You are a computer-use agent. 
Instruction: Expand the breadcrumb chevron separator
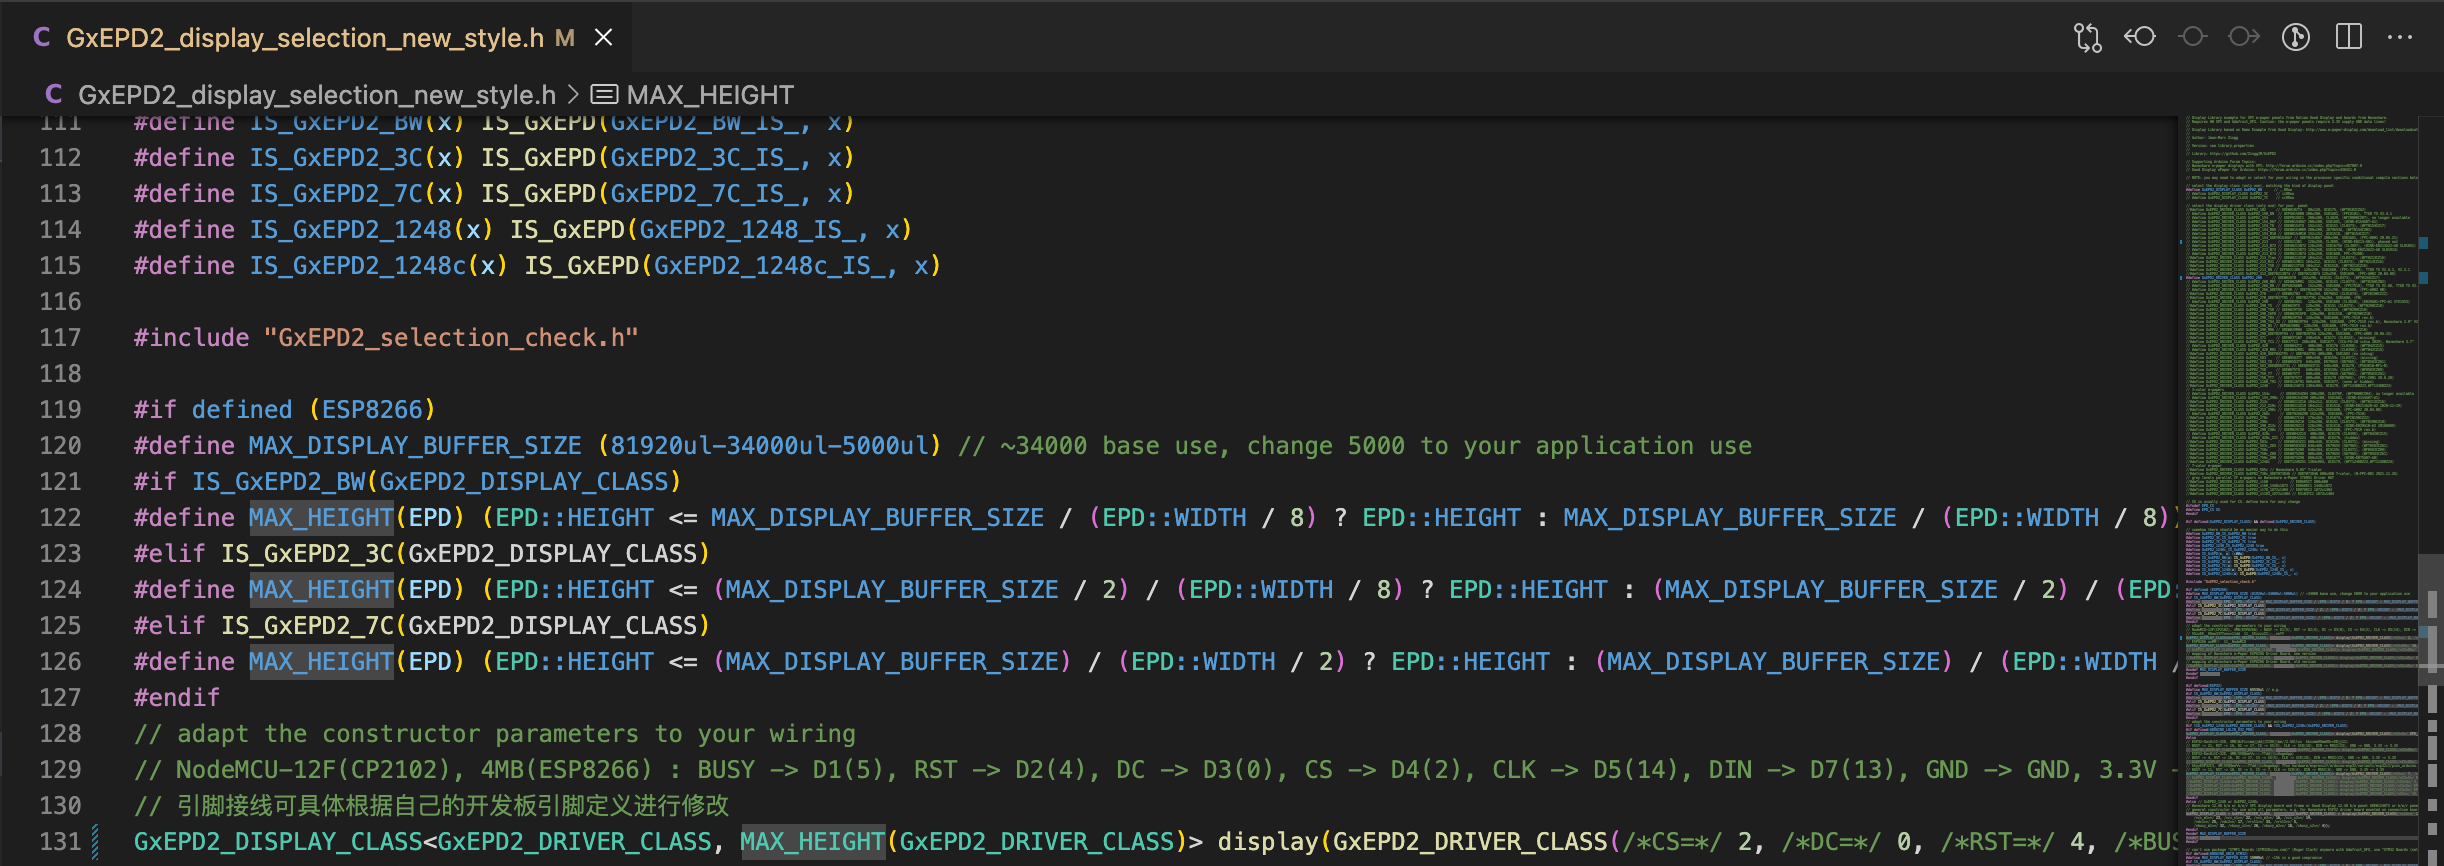pyautogui.click(x=573, y=95)
